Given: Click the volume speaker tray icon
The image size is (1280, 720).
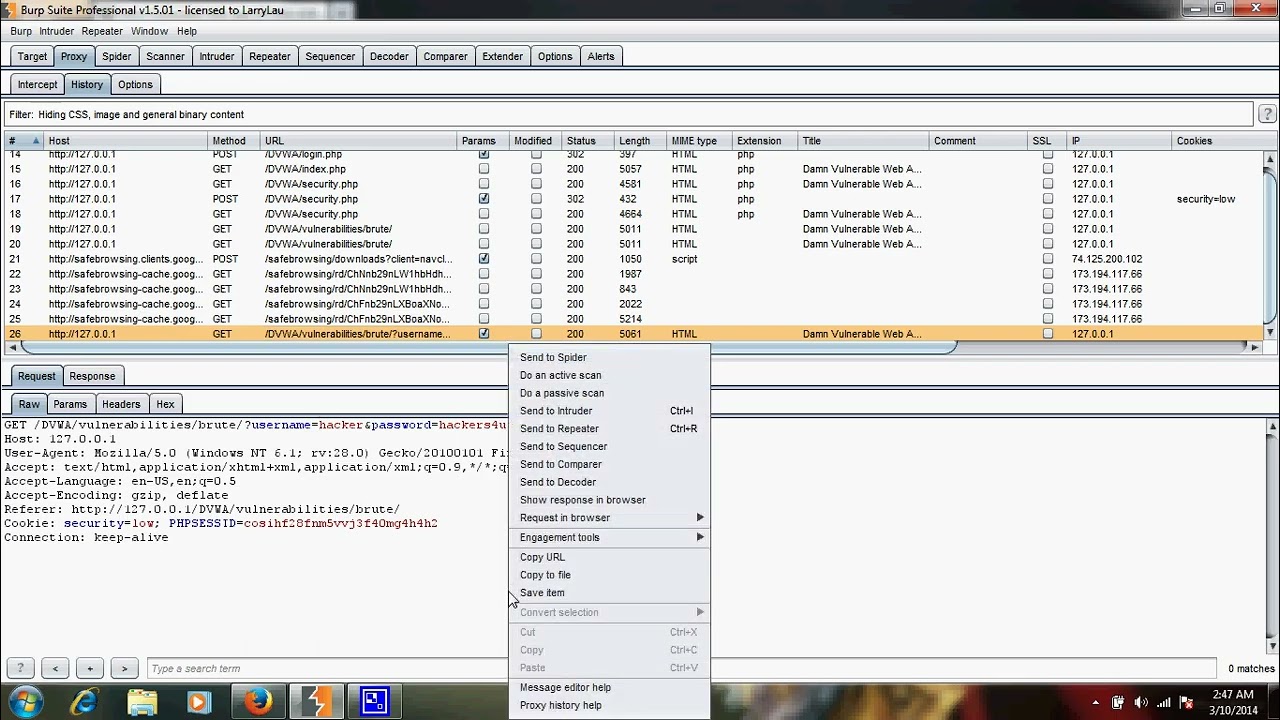Looking at the screenshot, I should [x=1140, y=703].
